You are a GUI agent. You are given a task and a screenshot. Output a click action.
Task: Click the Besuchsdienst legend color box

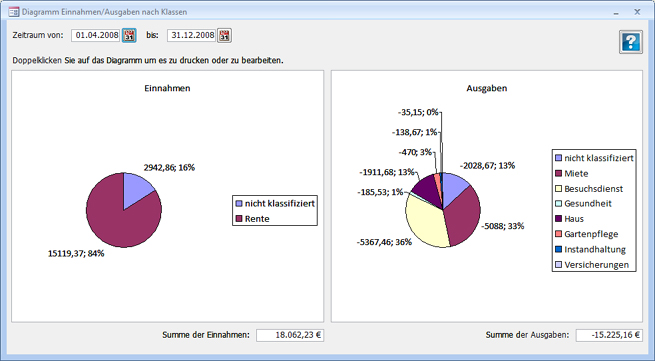(558, 188)
